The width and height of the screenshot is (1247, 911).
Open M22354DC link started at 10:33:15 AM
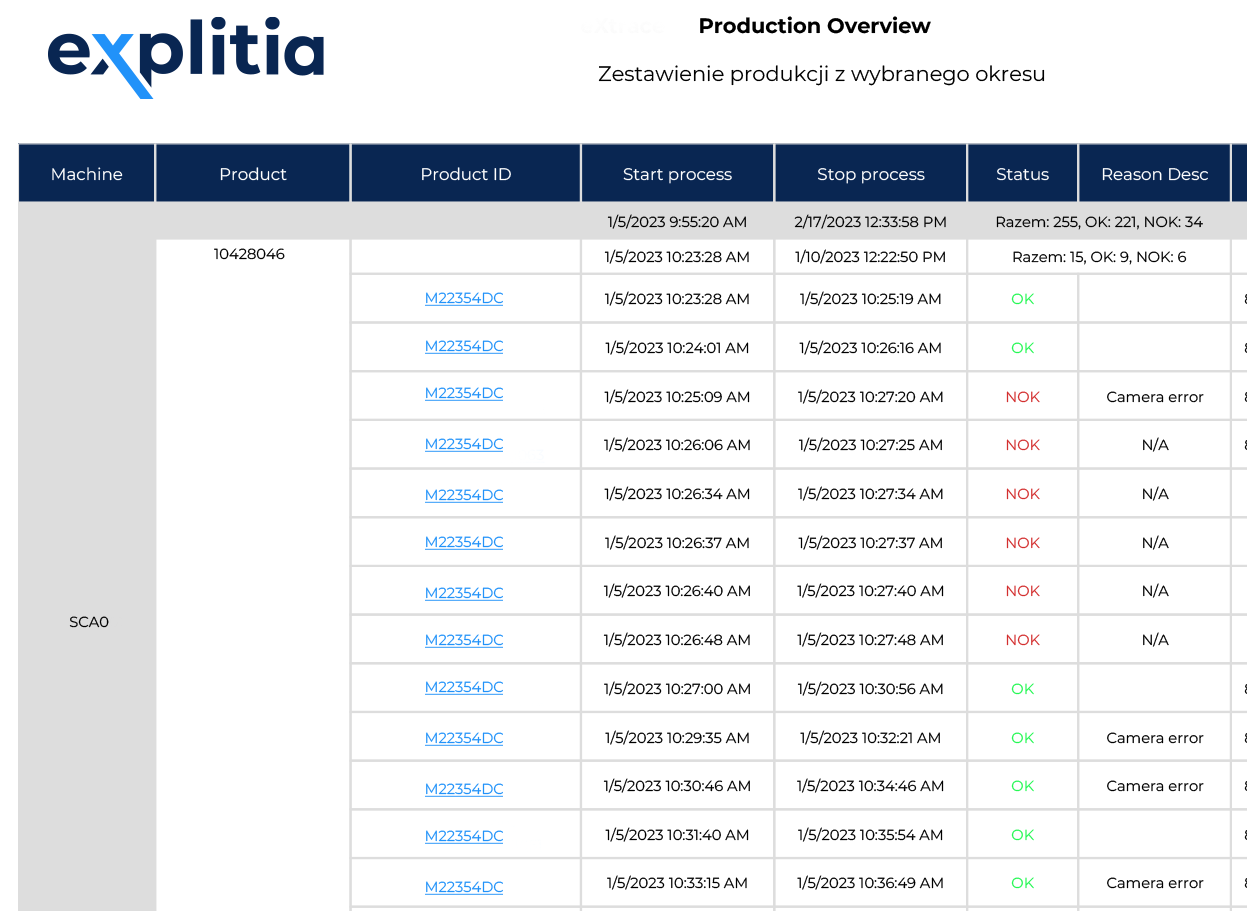464,887
